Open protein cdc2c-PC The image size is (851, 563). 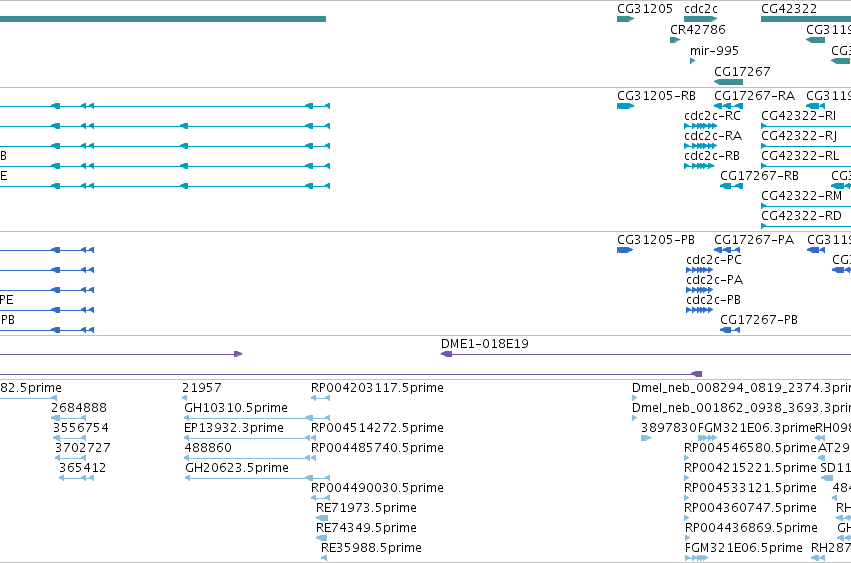click(x=713, y=260)
